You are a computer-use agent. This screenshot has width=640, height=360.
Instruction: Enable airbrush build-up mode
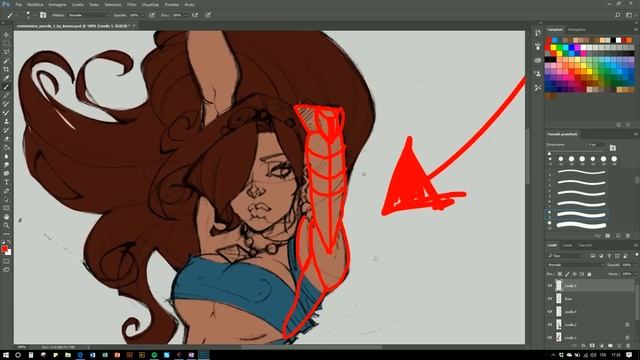[x=195, y=15]
